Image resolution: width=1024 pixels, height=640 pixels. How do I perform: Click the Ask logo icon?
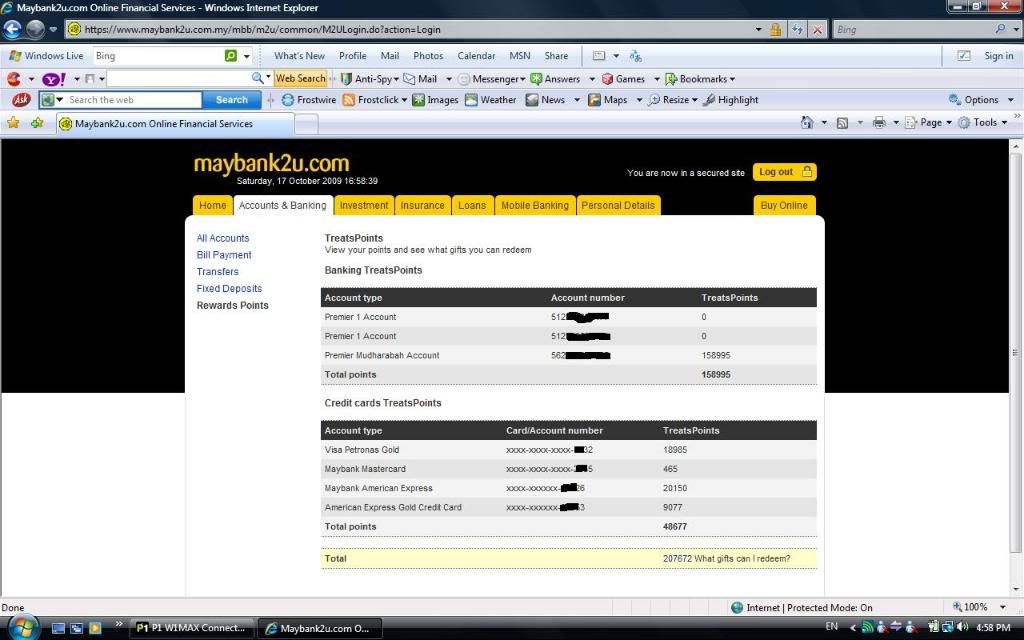[x=21, y=99]
